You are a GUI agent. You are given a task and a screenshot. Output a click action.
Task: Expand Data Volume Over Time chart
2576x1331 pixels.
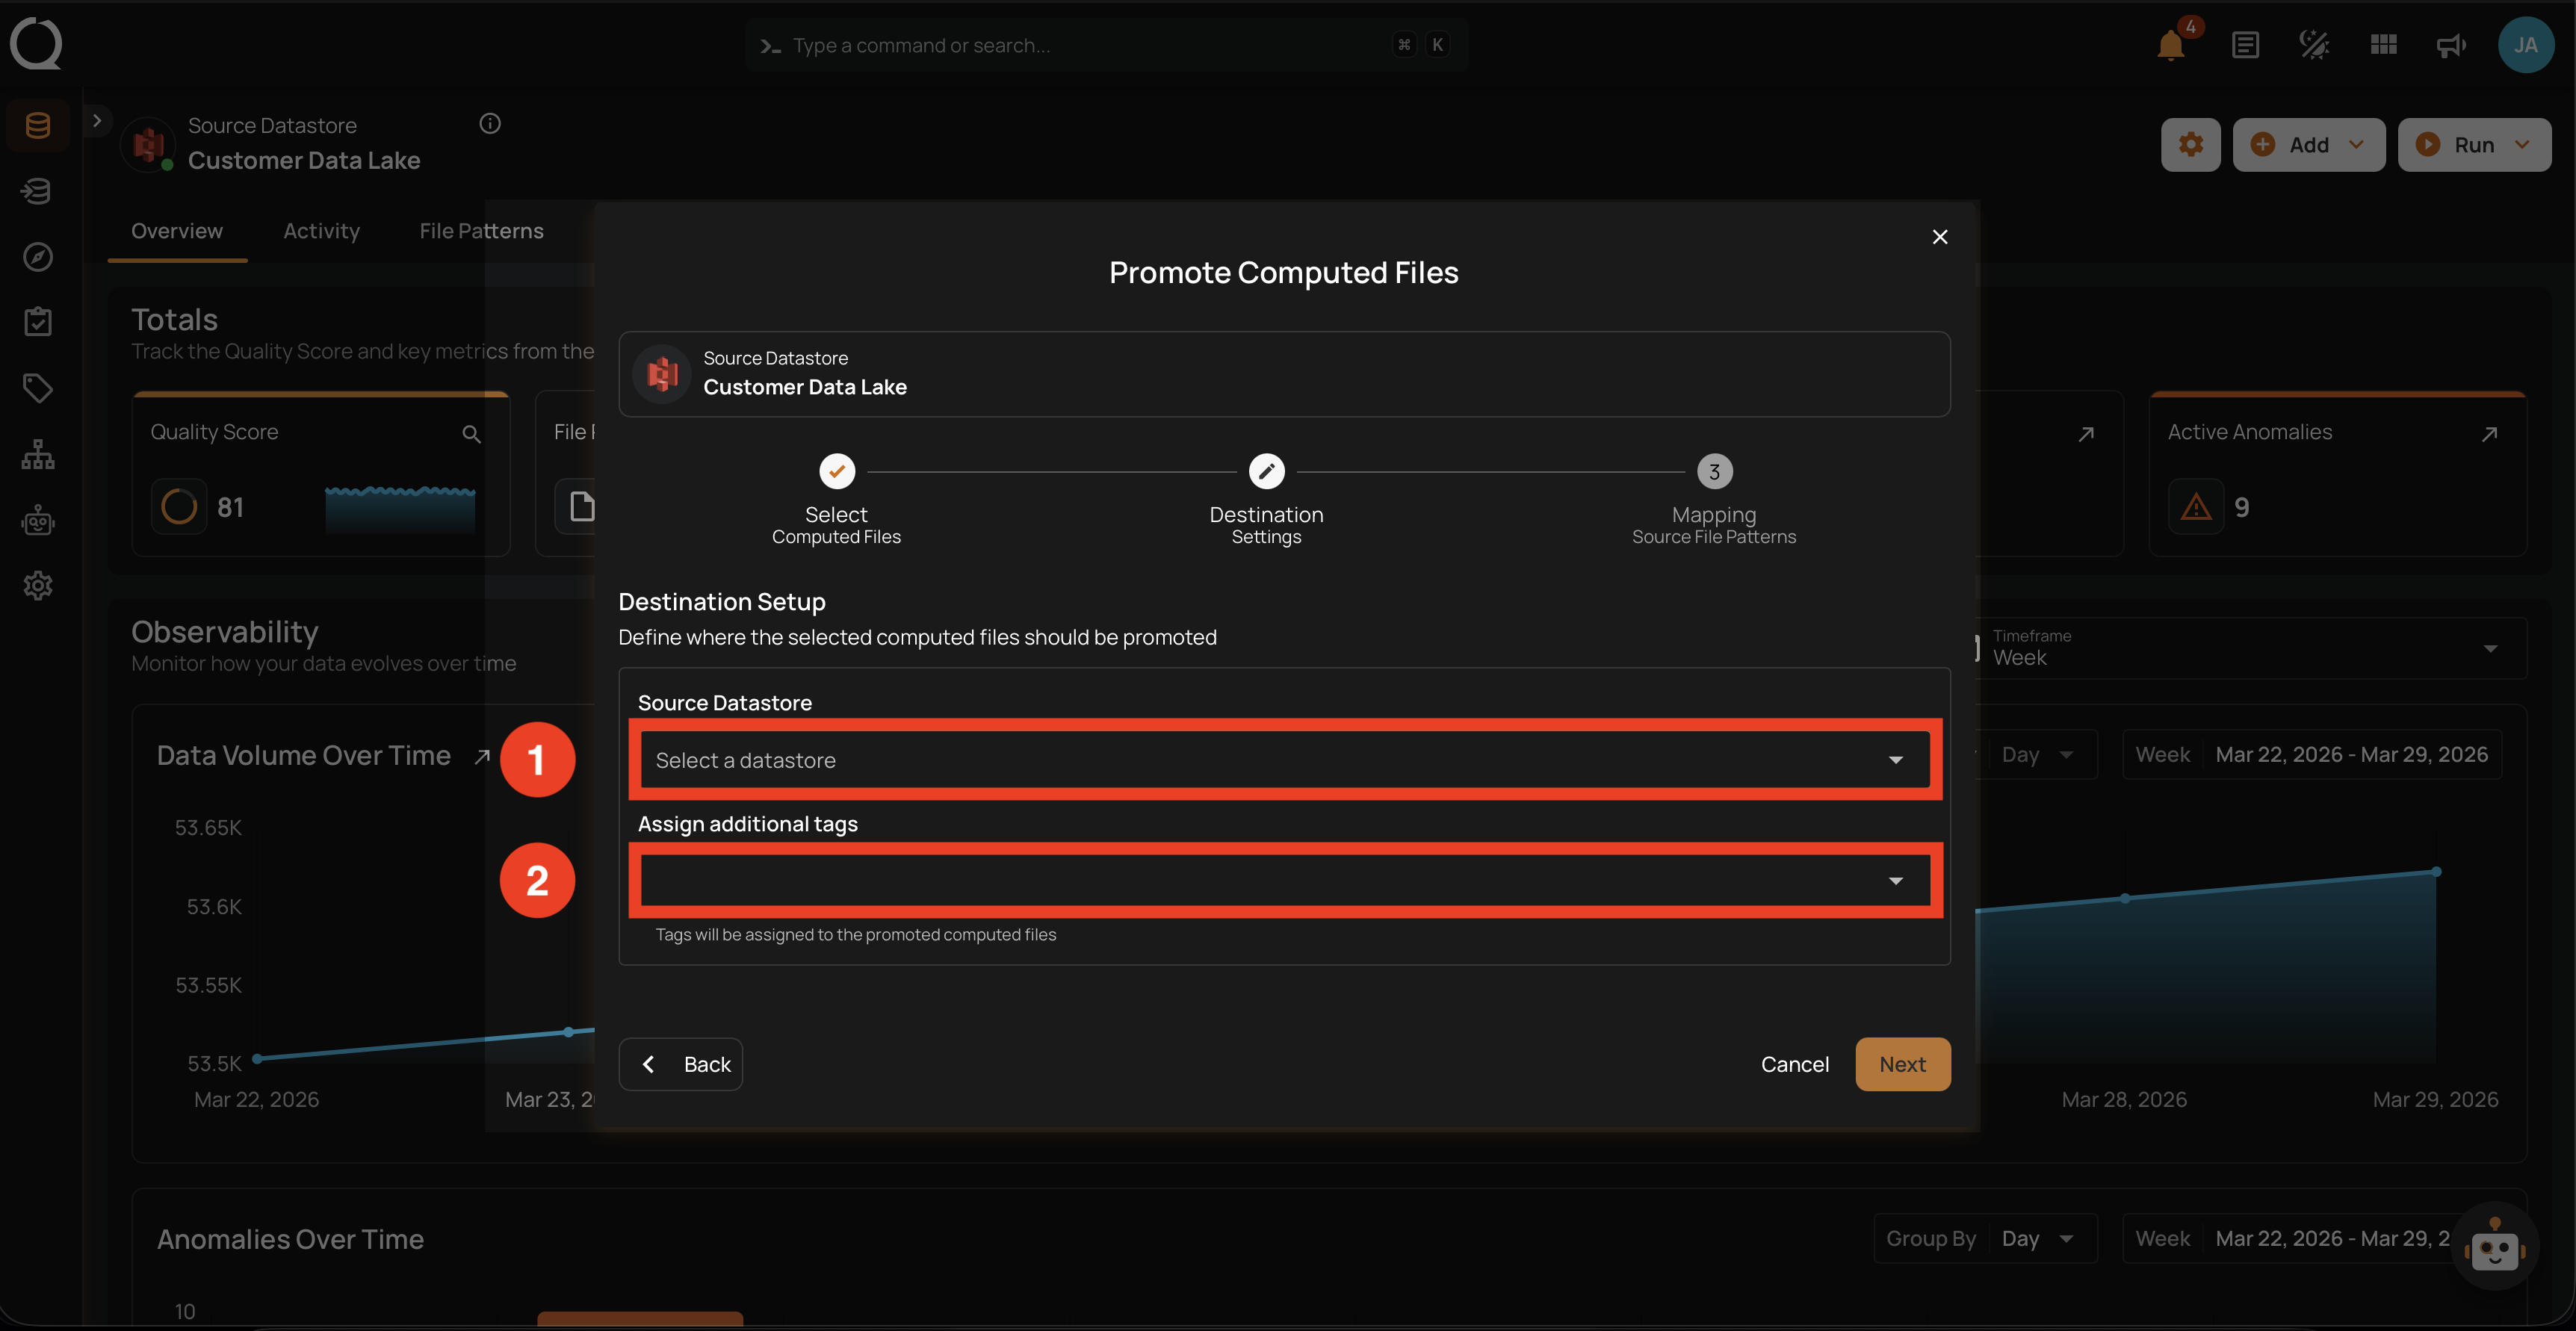tap(482, 756)
